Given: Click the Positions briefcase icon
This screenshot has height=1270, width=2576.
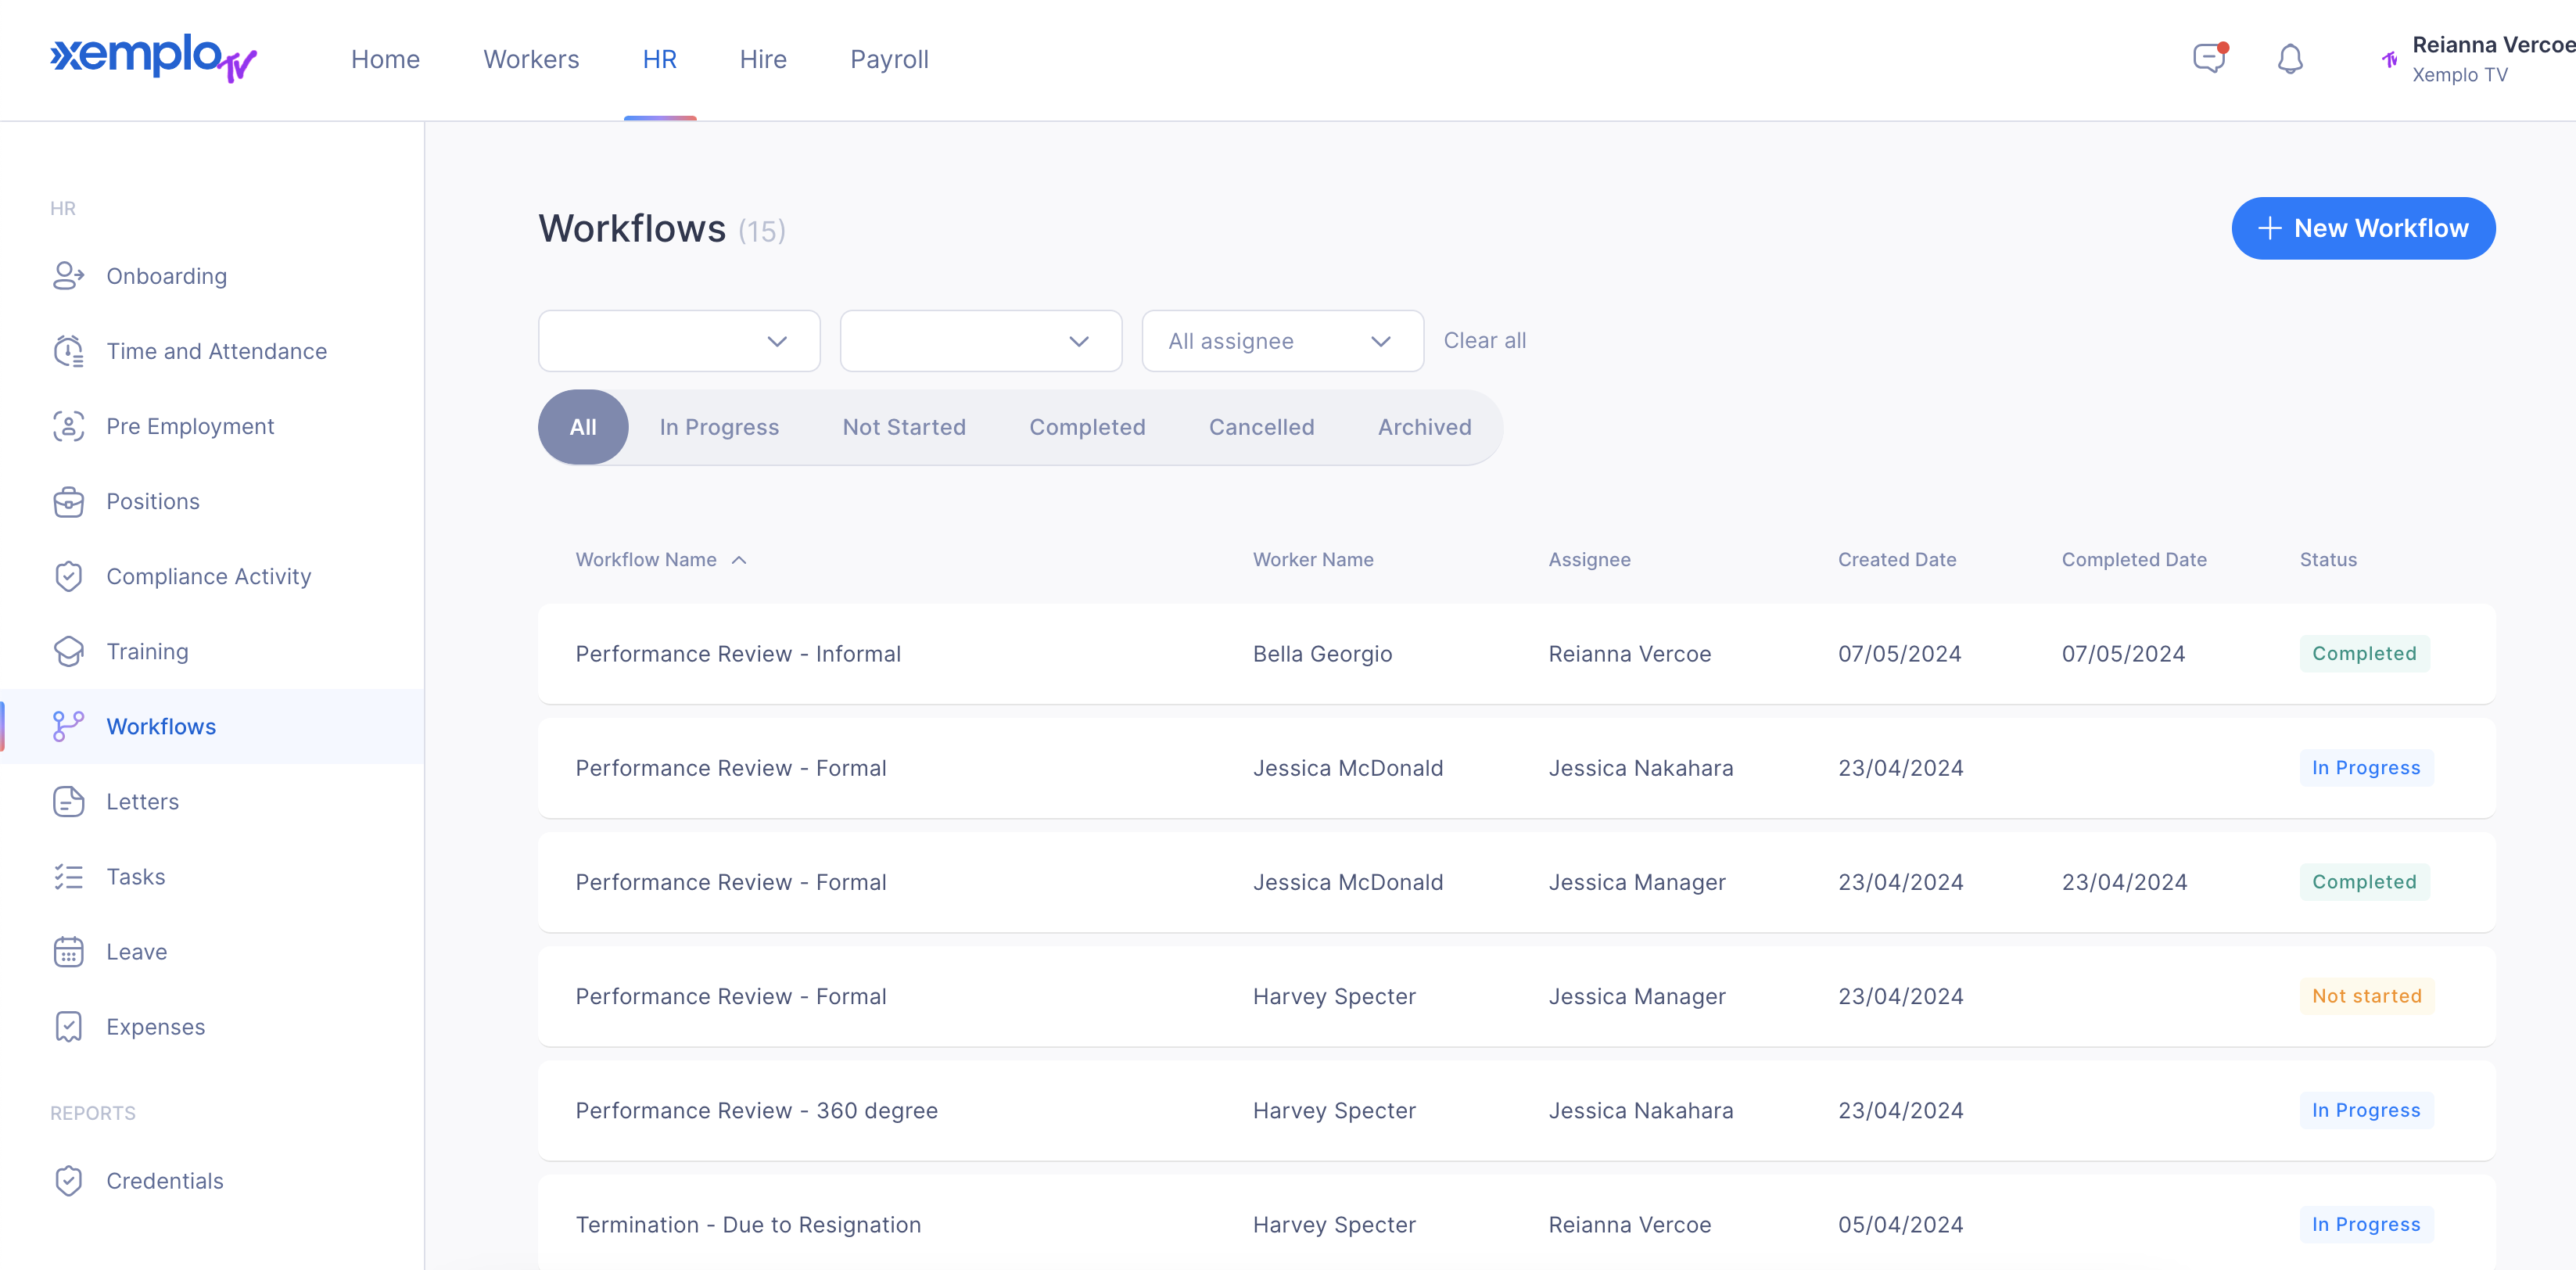Looking at the screenshot, I should pos(68,501).
